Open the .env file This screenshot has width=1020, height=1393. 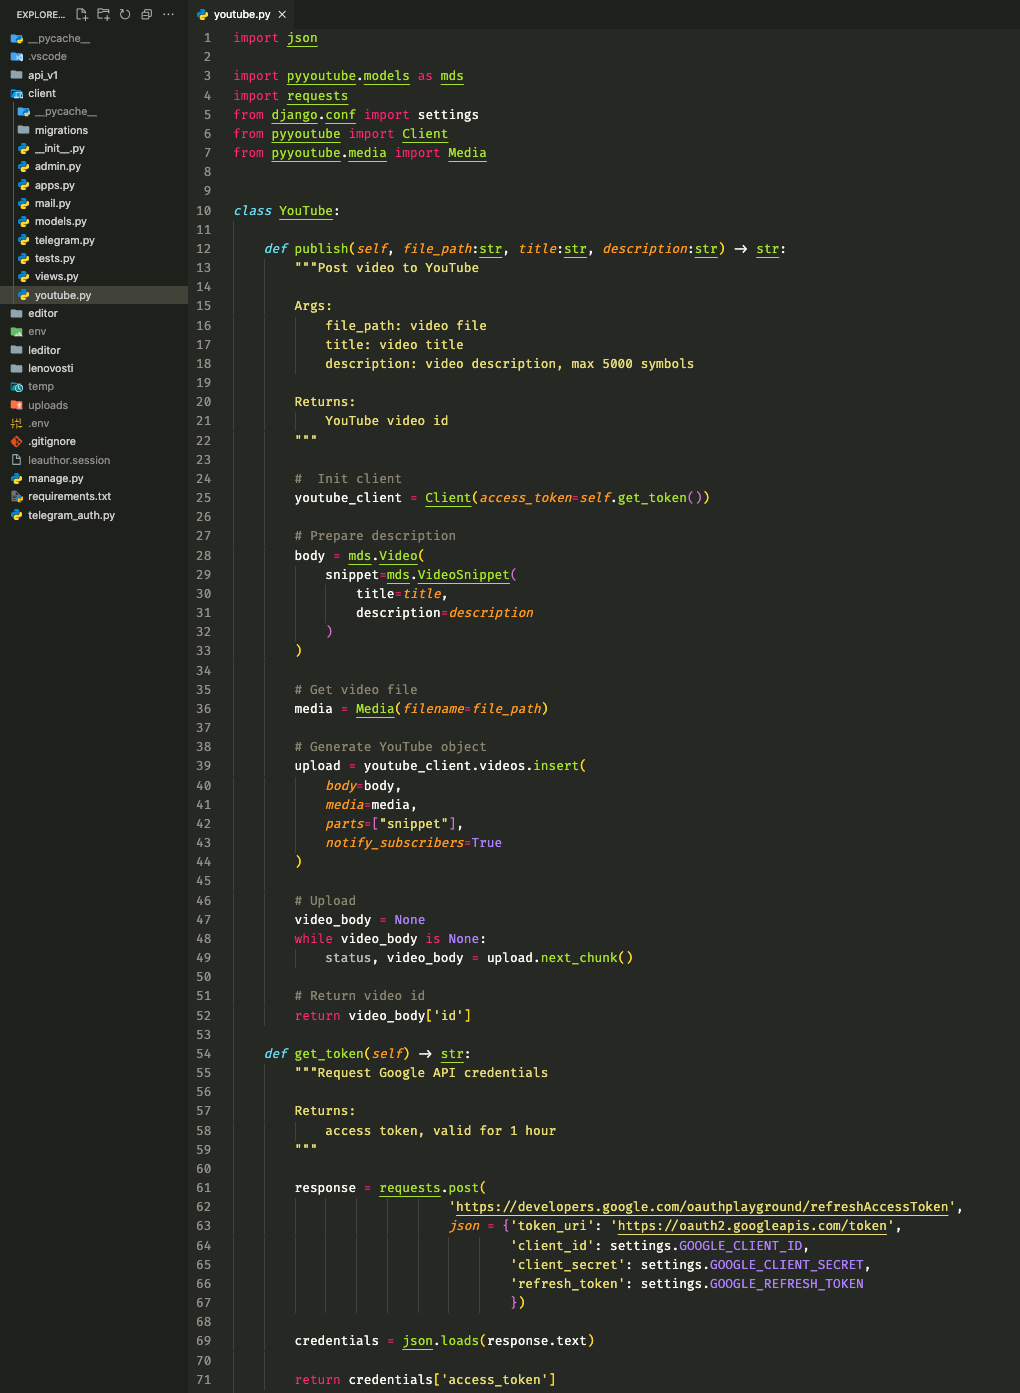94,423
